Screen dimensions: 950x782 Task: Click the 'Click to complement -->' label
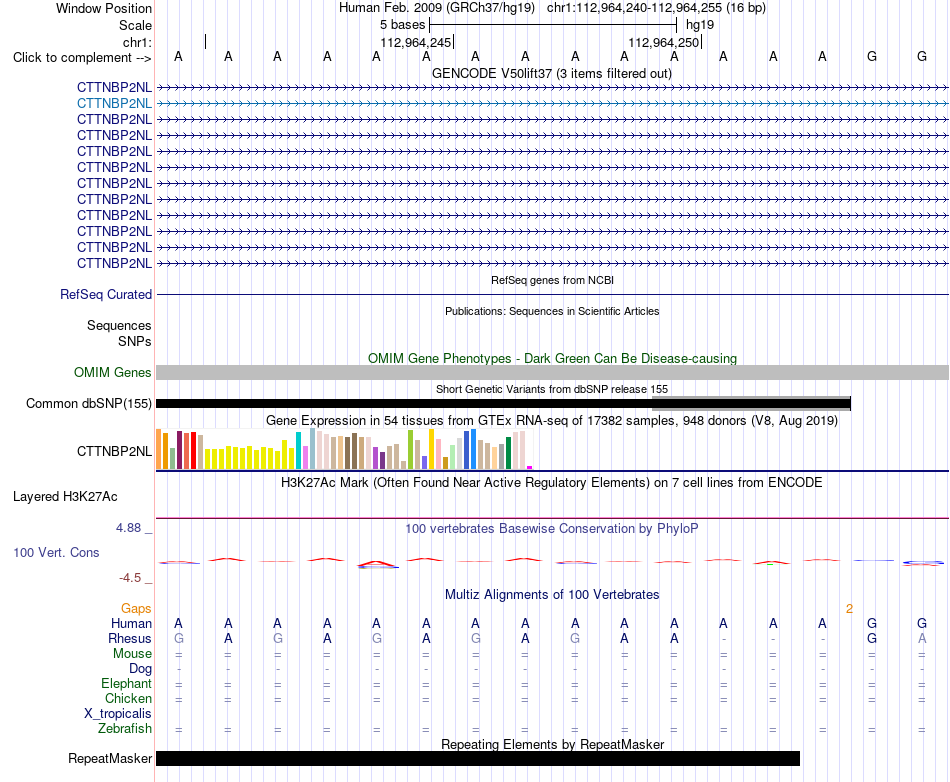click(82, 58)
